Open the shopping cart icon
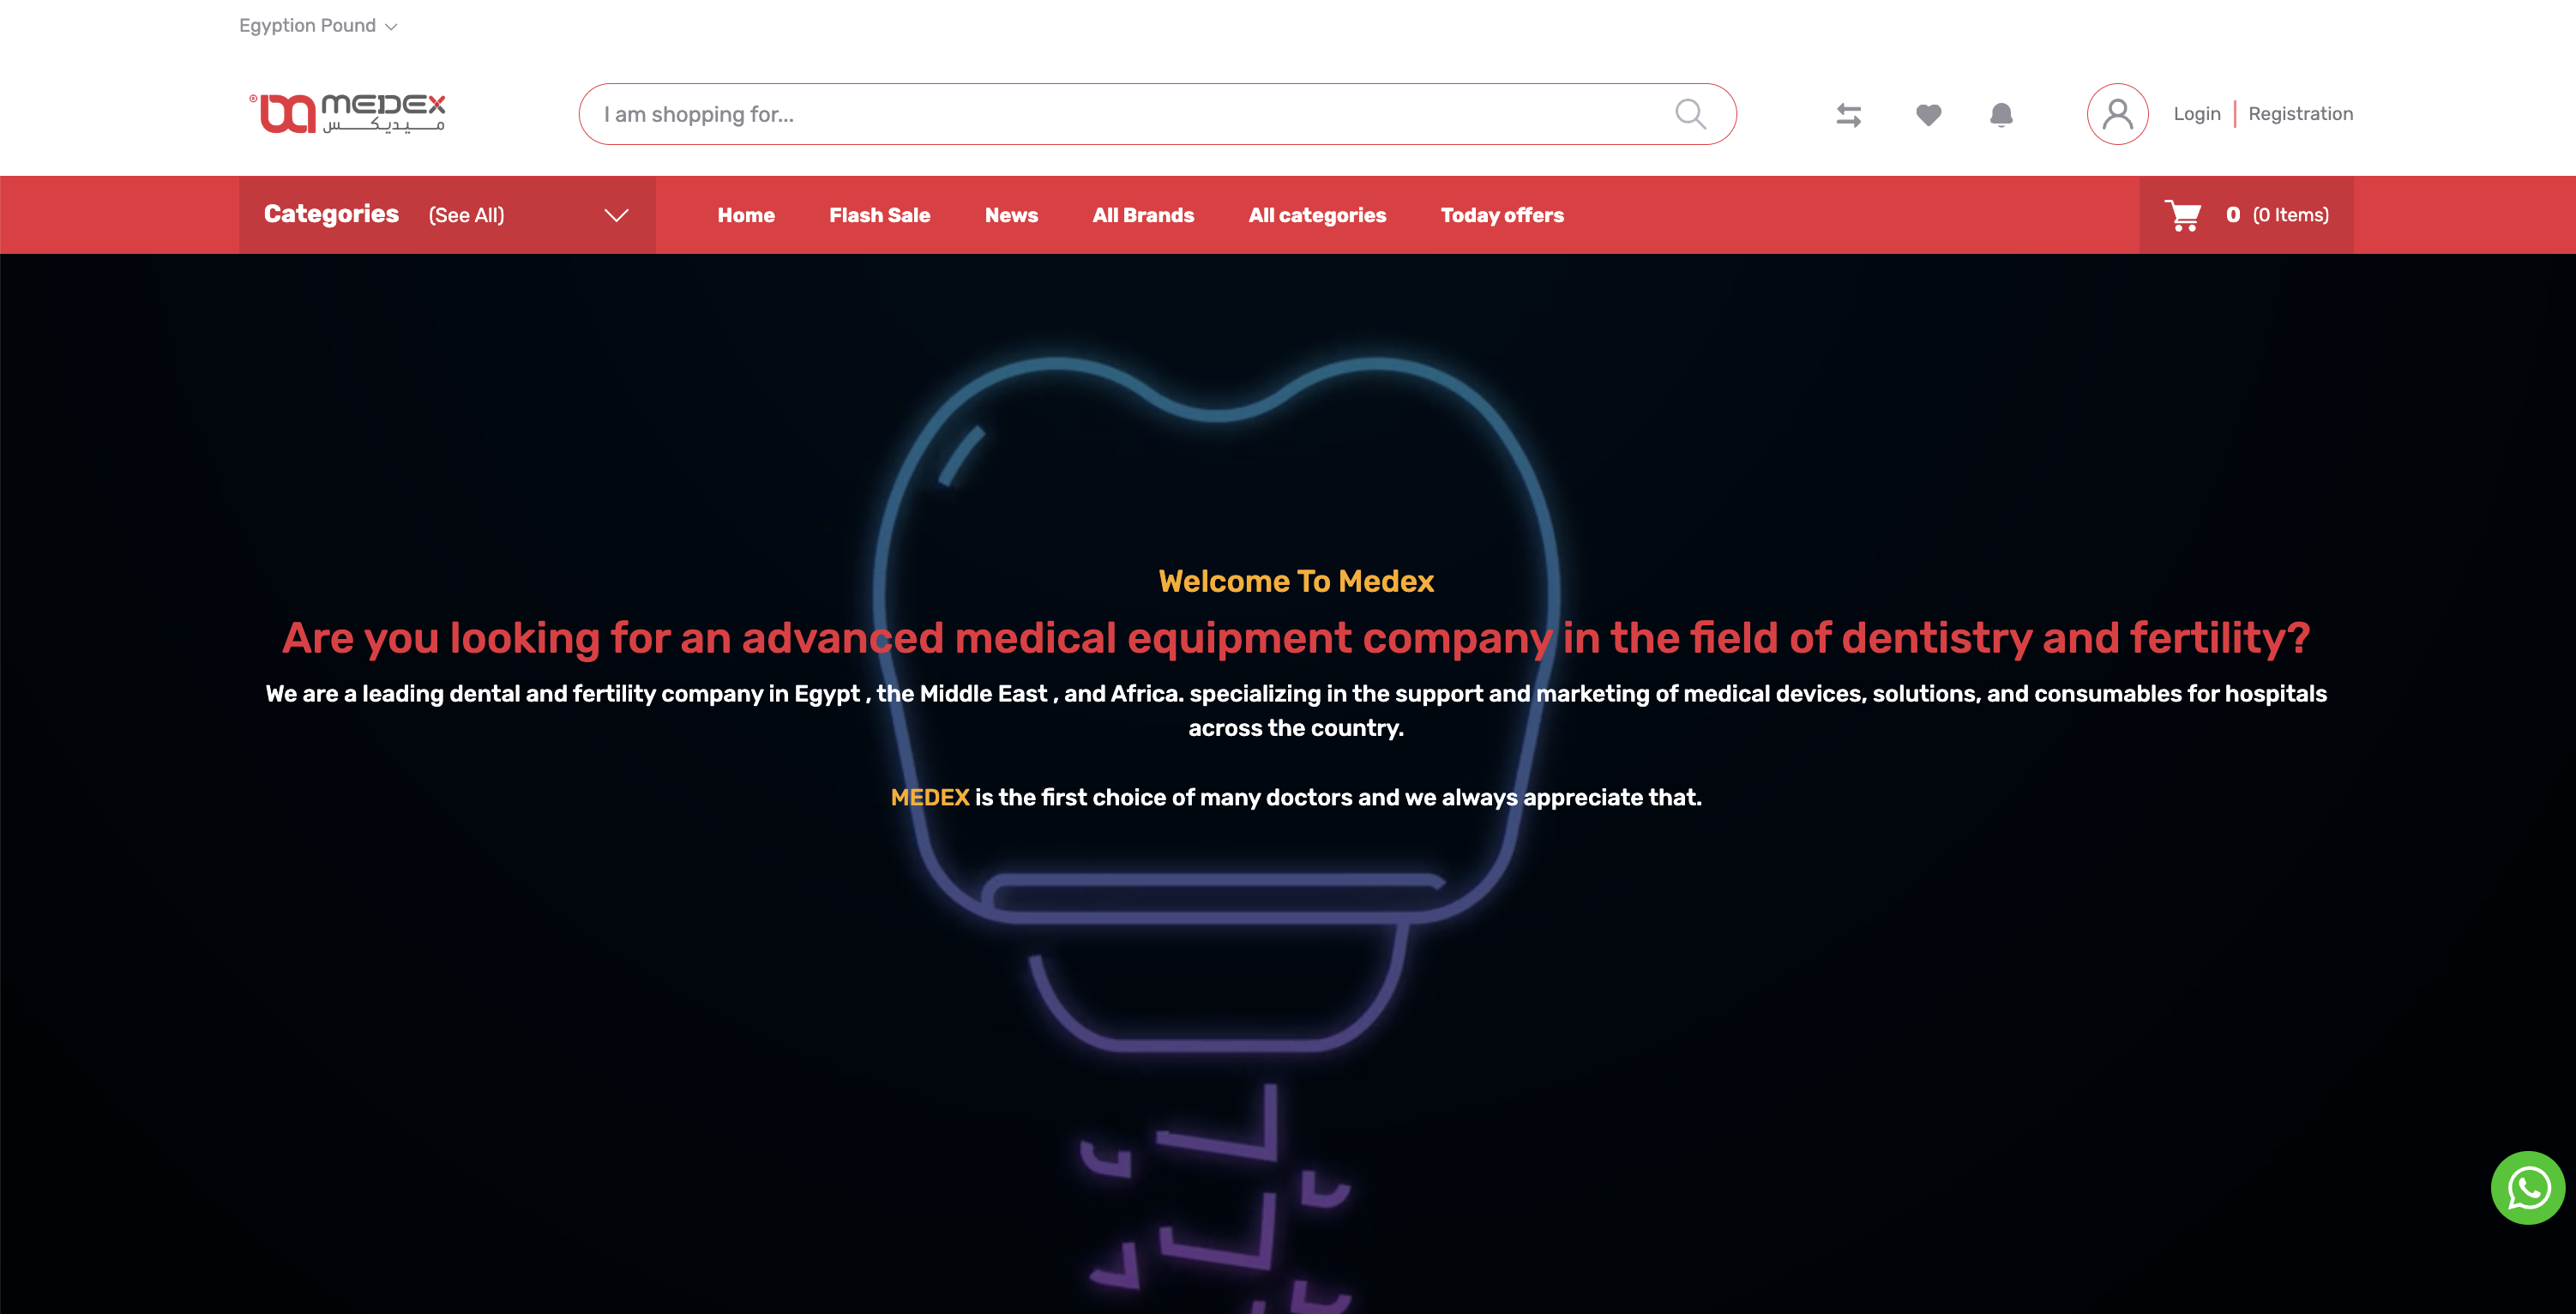Image resolution: width=2576 pixels, height=1314 pixels. click(x=2186, y=214)
